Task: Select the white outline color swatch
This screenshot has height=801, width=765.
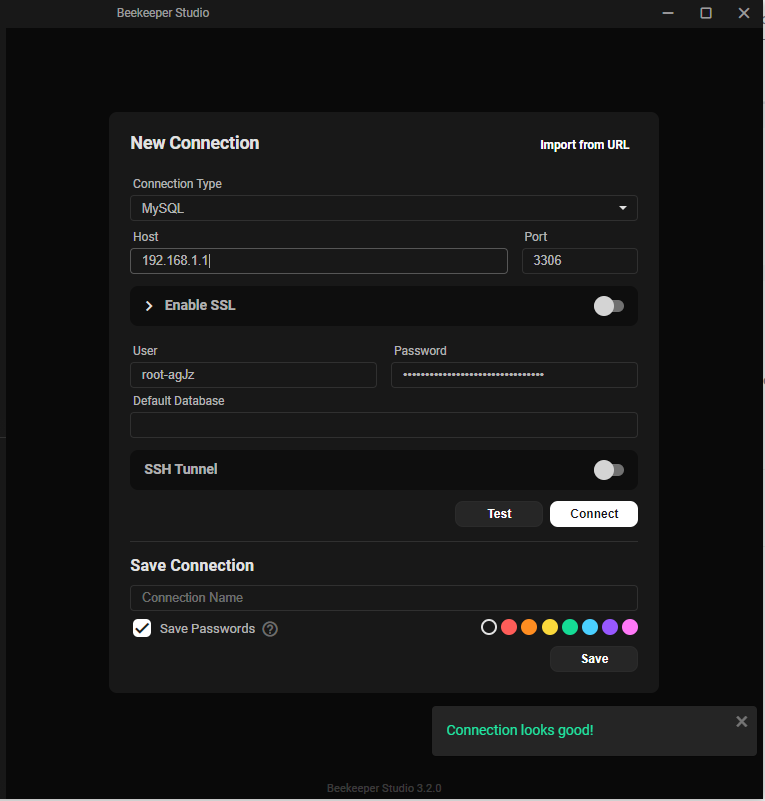Action: click(x=489, y=627)
